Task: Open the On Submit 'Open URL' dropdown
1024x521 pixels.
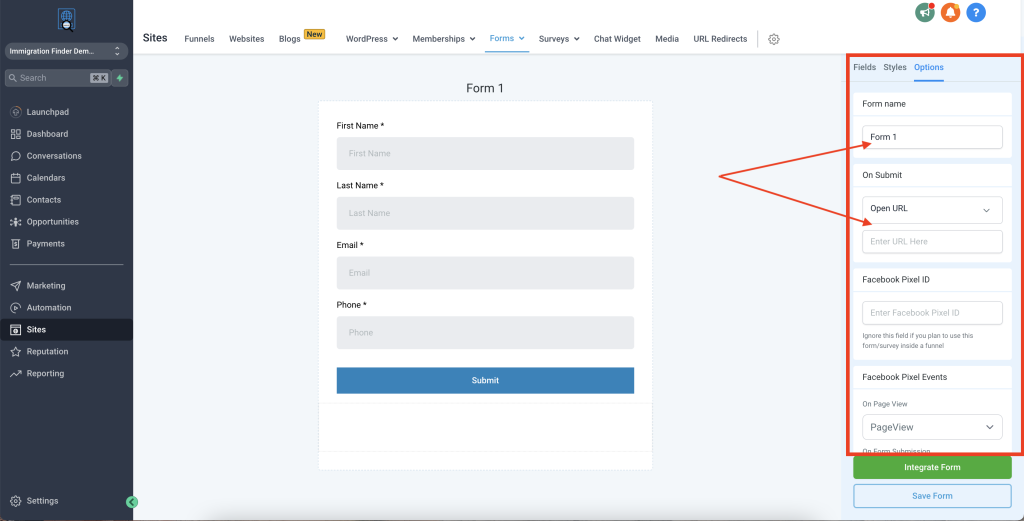Action: pyautogui.click(x=932, y=209)
